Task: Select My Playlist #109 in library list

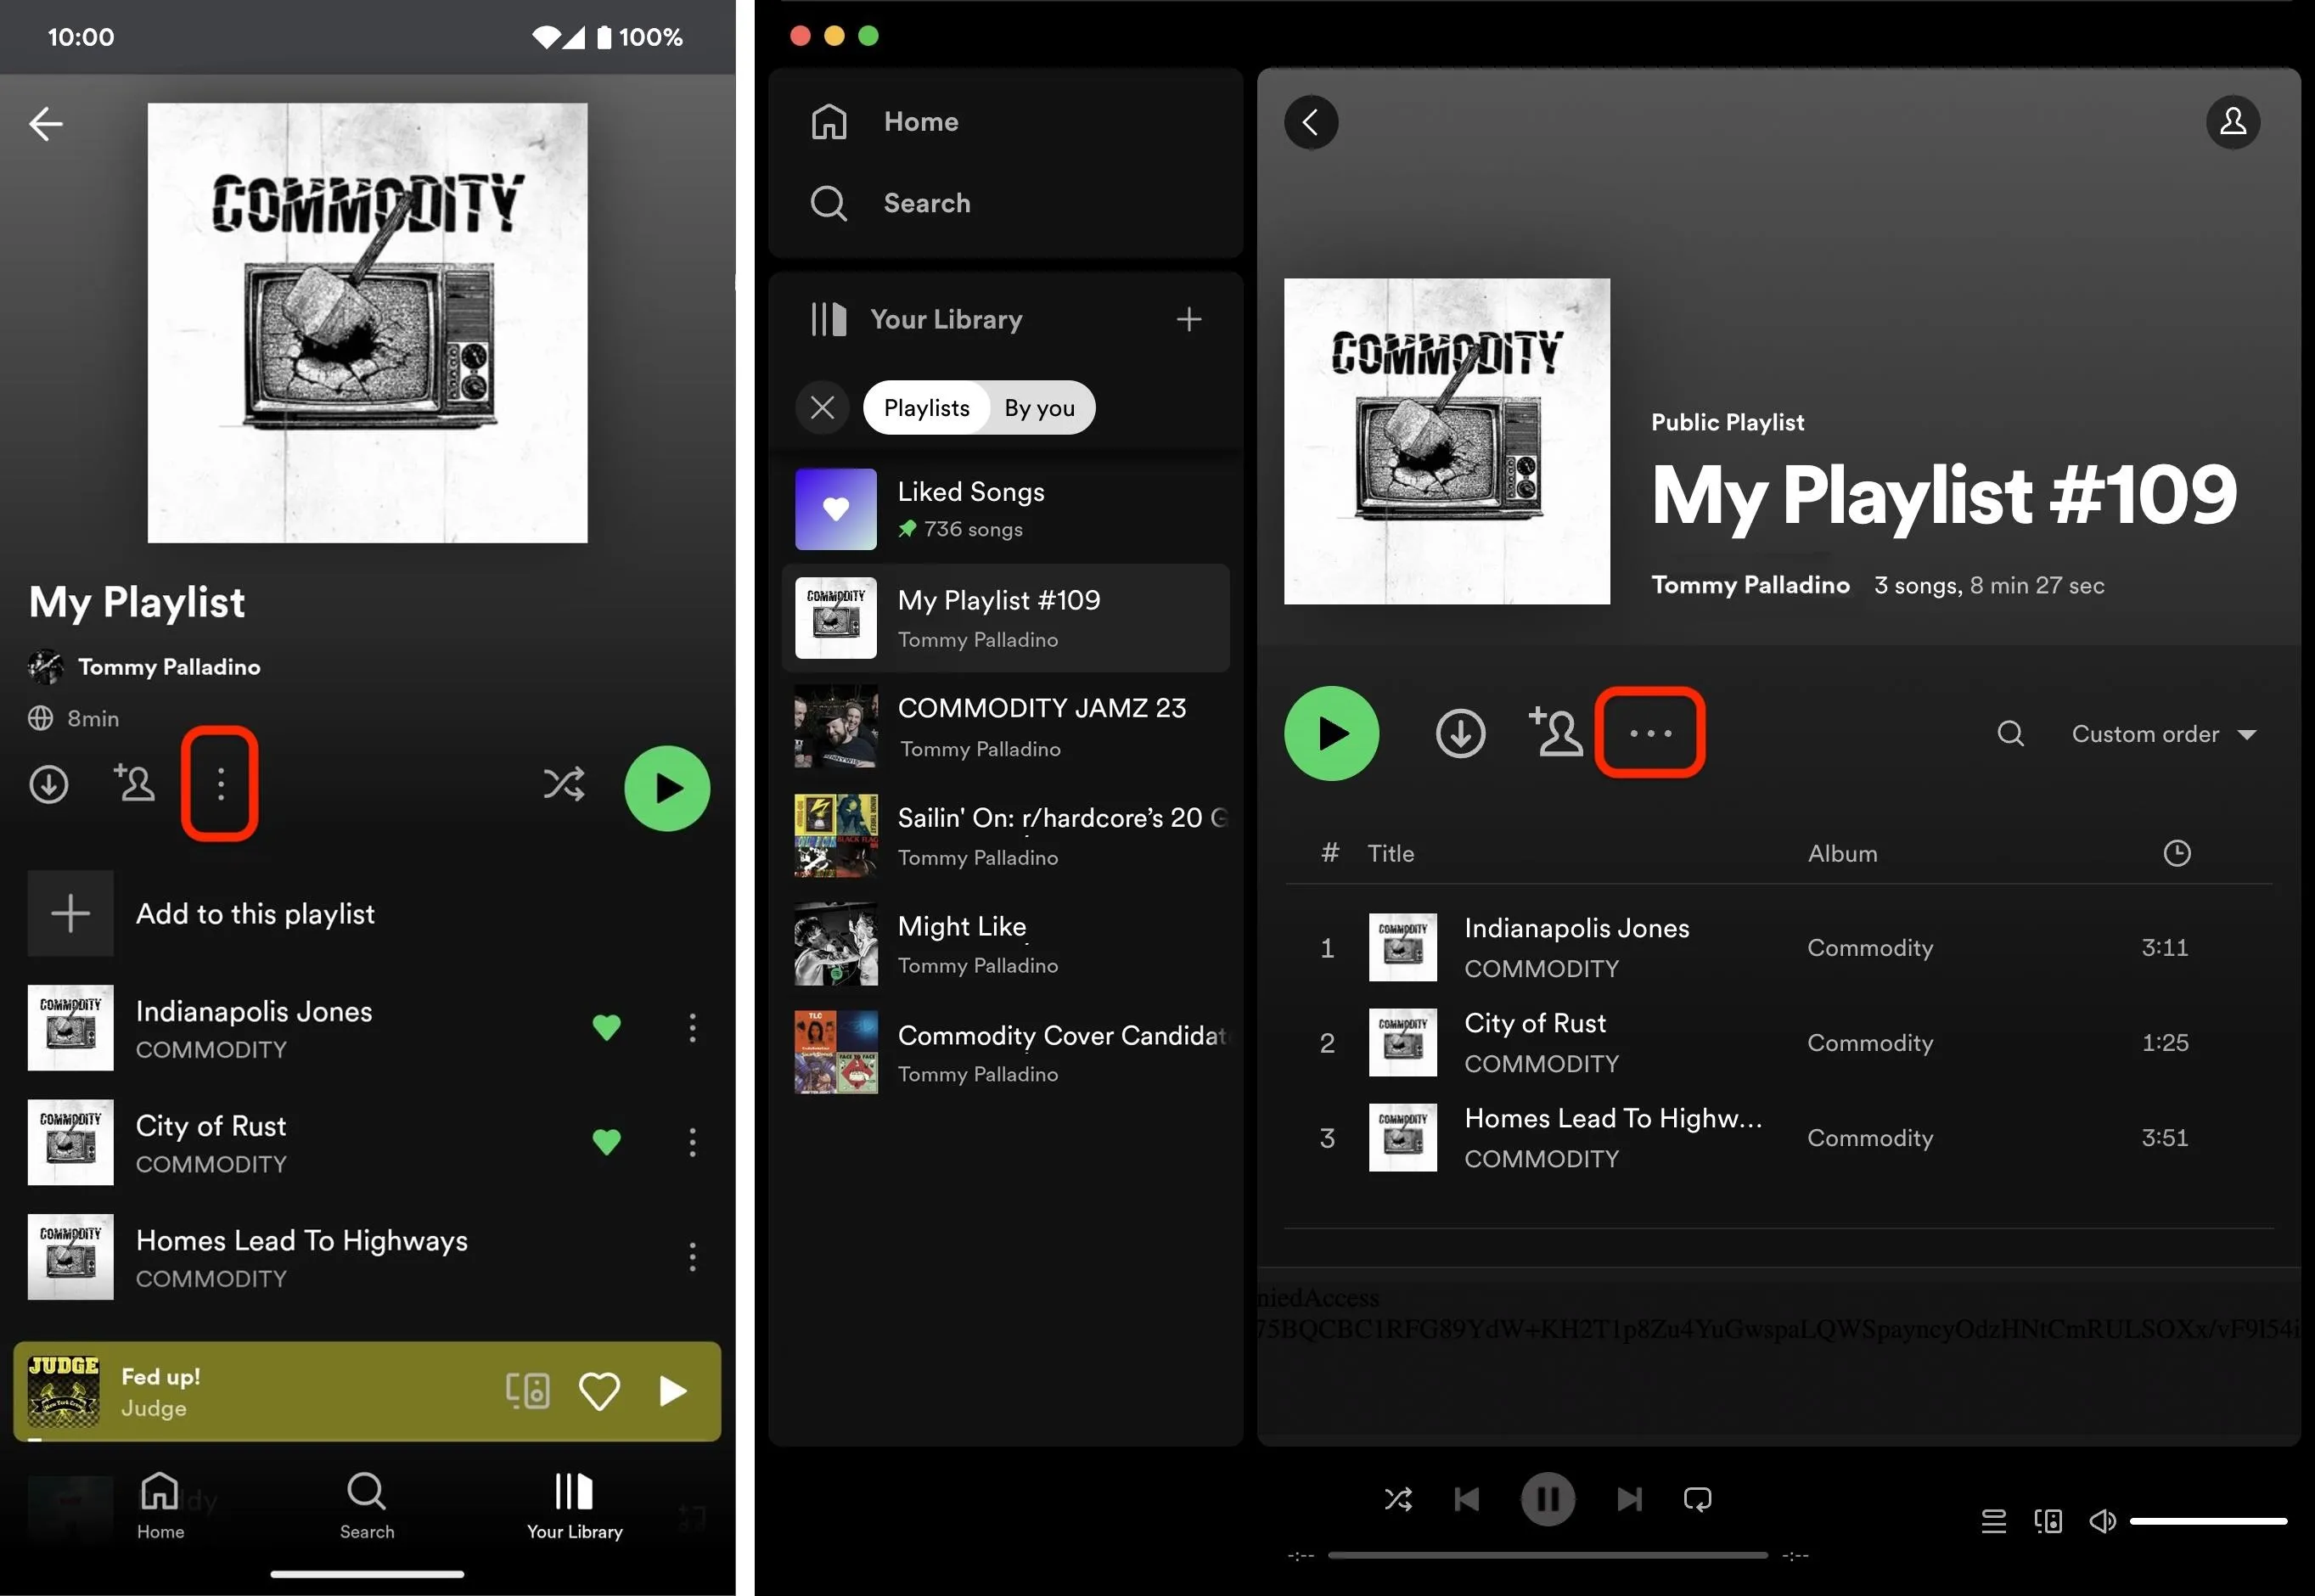Action: 1006,617
